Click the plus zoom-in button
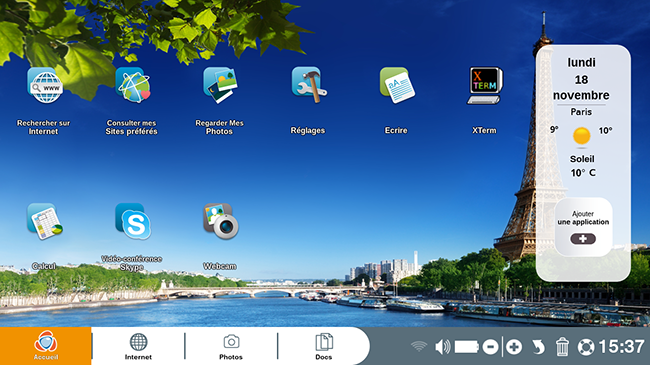Image resolution: width=650 pixels, height=365 pixels. tap(514, 347)
